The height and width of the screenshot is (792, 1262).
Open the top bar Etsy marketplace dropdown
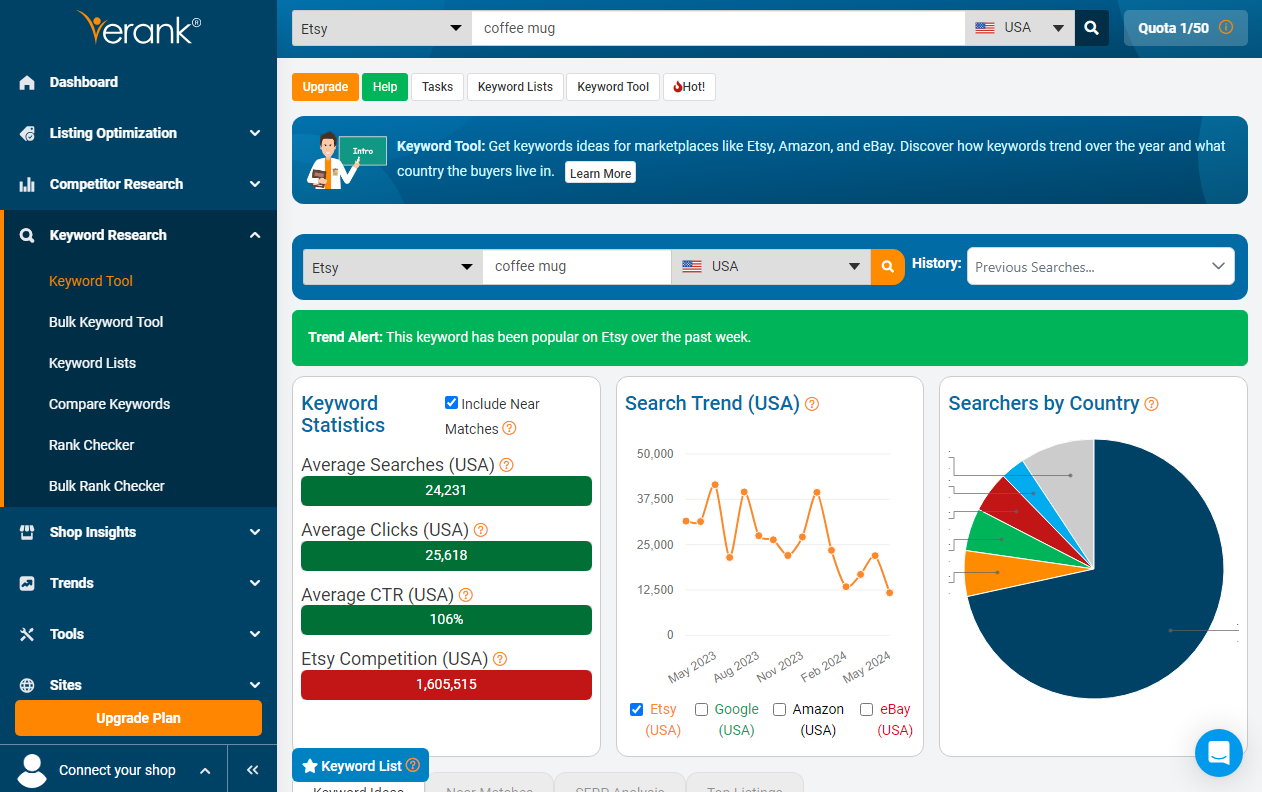[382, 28]
